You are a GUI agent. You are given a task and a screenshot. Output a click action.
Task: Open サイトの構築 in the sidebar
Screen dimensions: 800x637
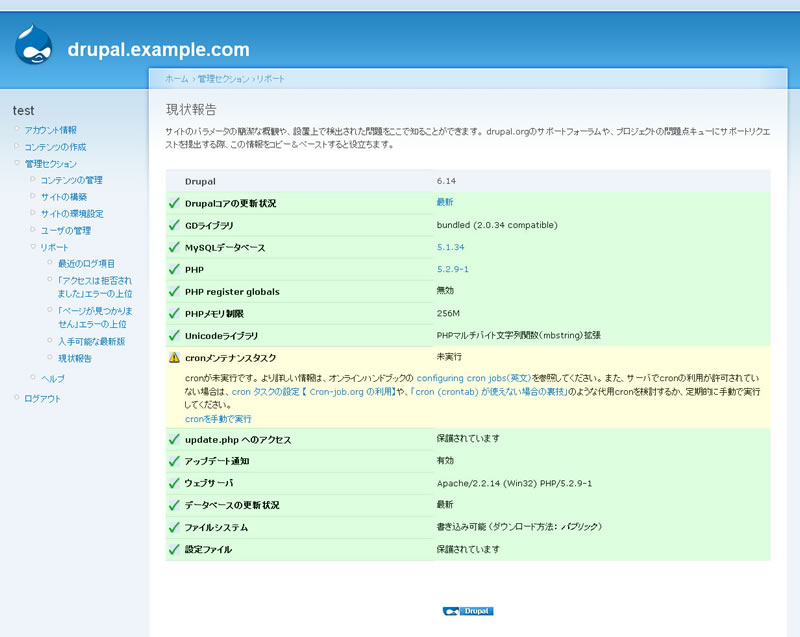[x=64, y=197]
